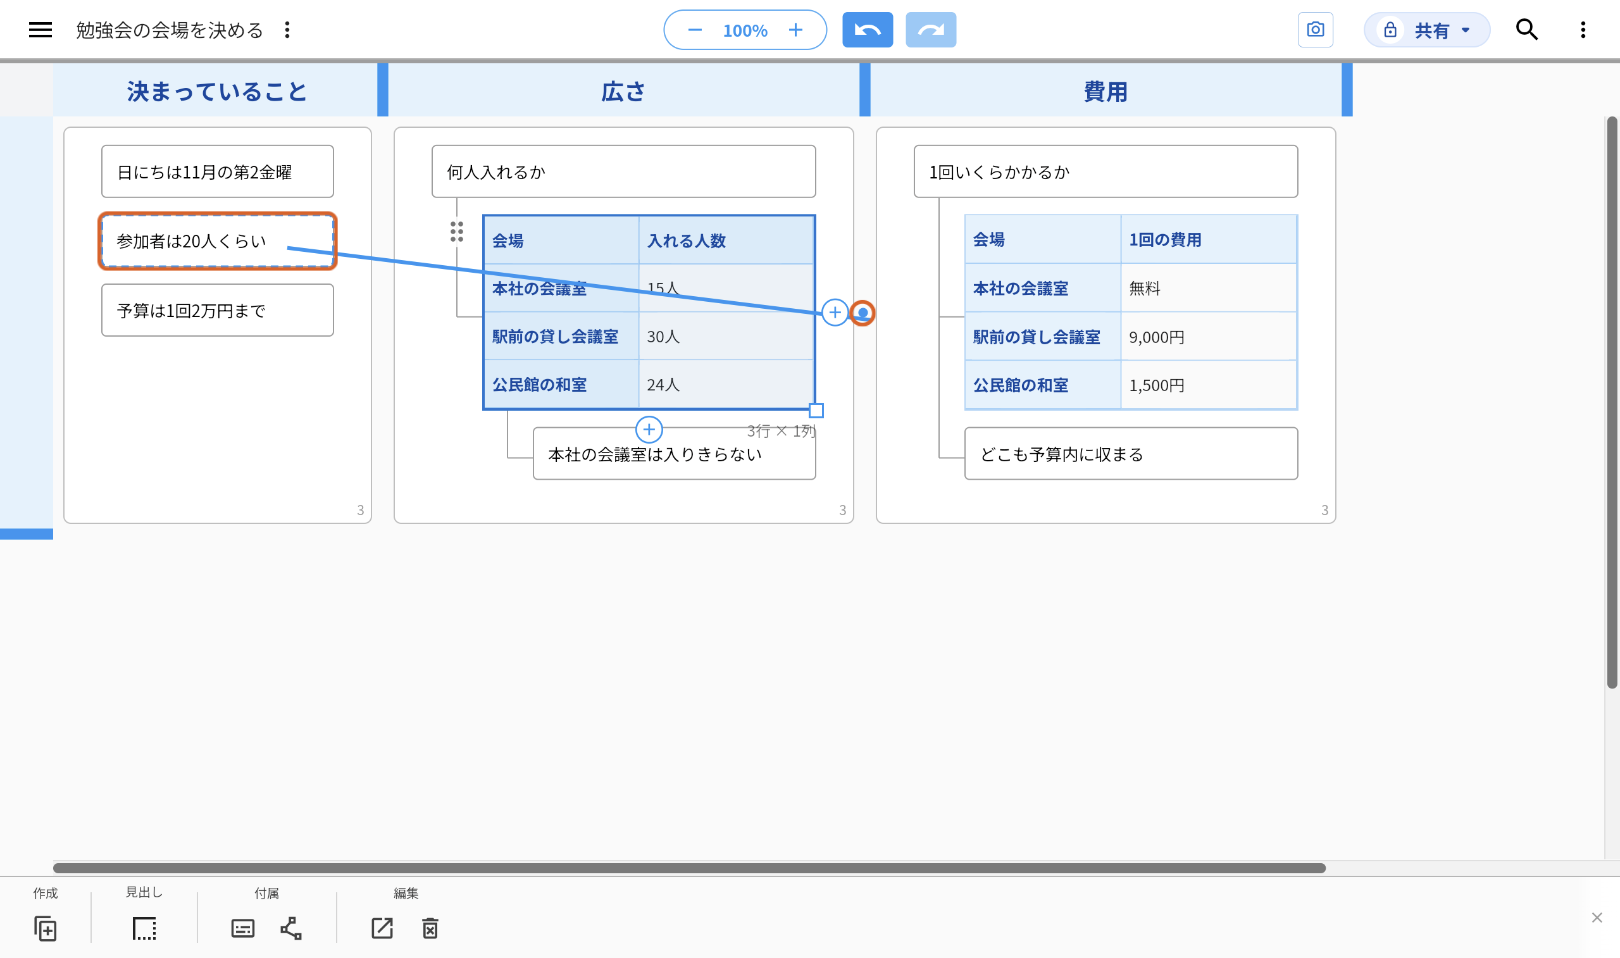Open the 共有 share dropdown
The height and width of the screenshot is (958, 1620).
click(x=1427, y=30)
